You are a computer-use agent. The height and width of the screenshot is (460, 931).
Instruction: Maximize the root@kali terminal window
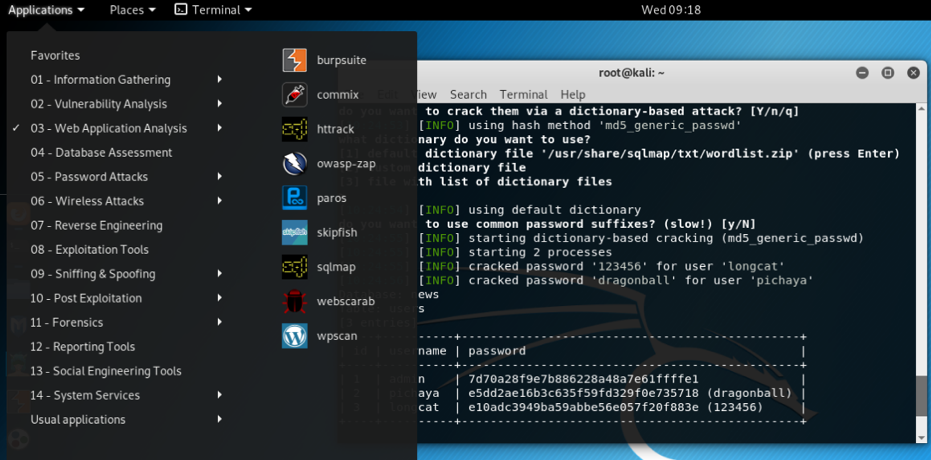point(888,73)
